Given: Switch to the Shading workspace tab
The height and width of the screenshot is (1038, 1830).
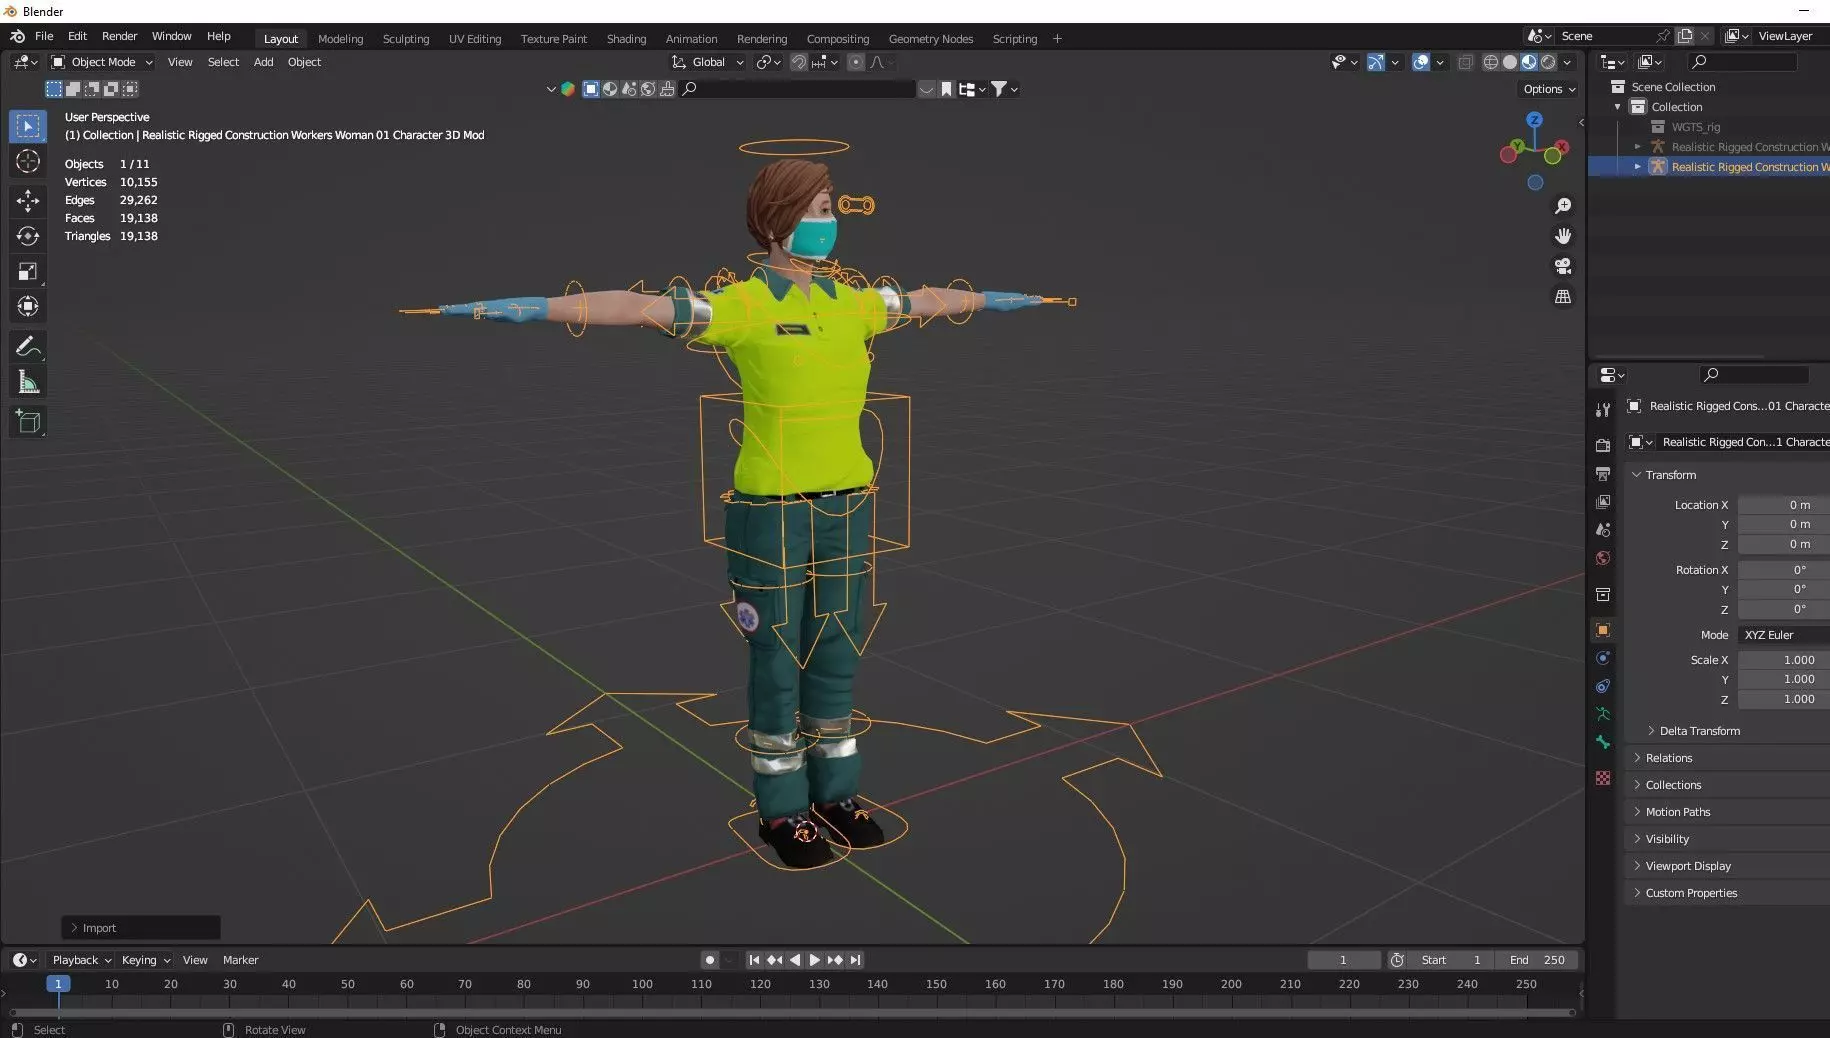Looking at the screenshot, I should [x=626, y=39].
